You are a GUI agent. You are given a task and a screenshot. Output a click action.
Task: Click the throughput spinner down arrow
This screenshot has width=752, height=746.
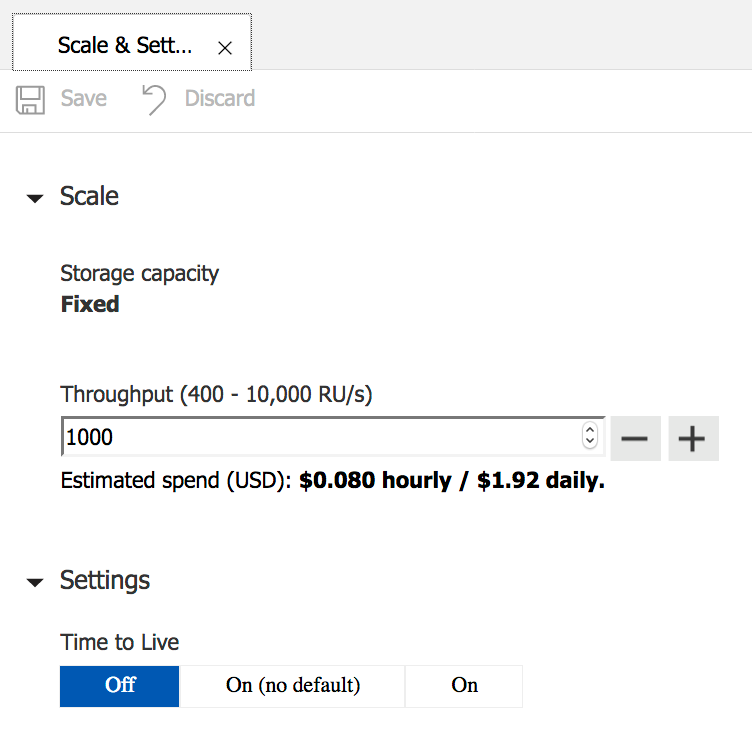590,443
